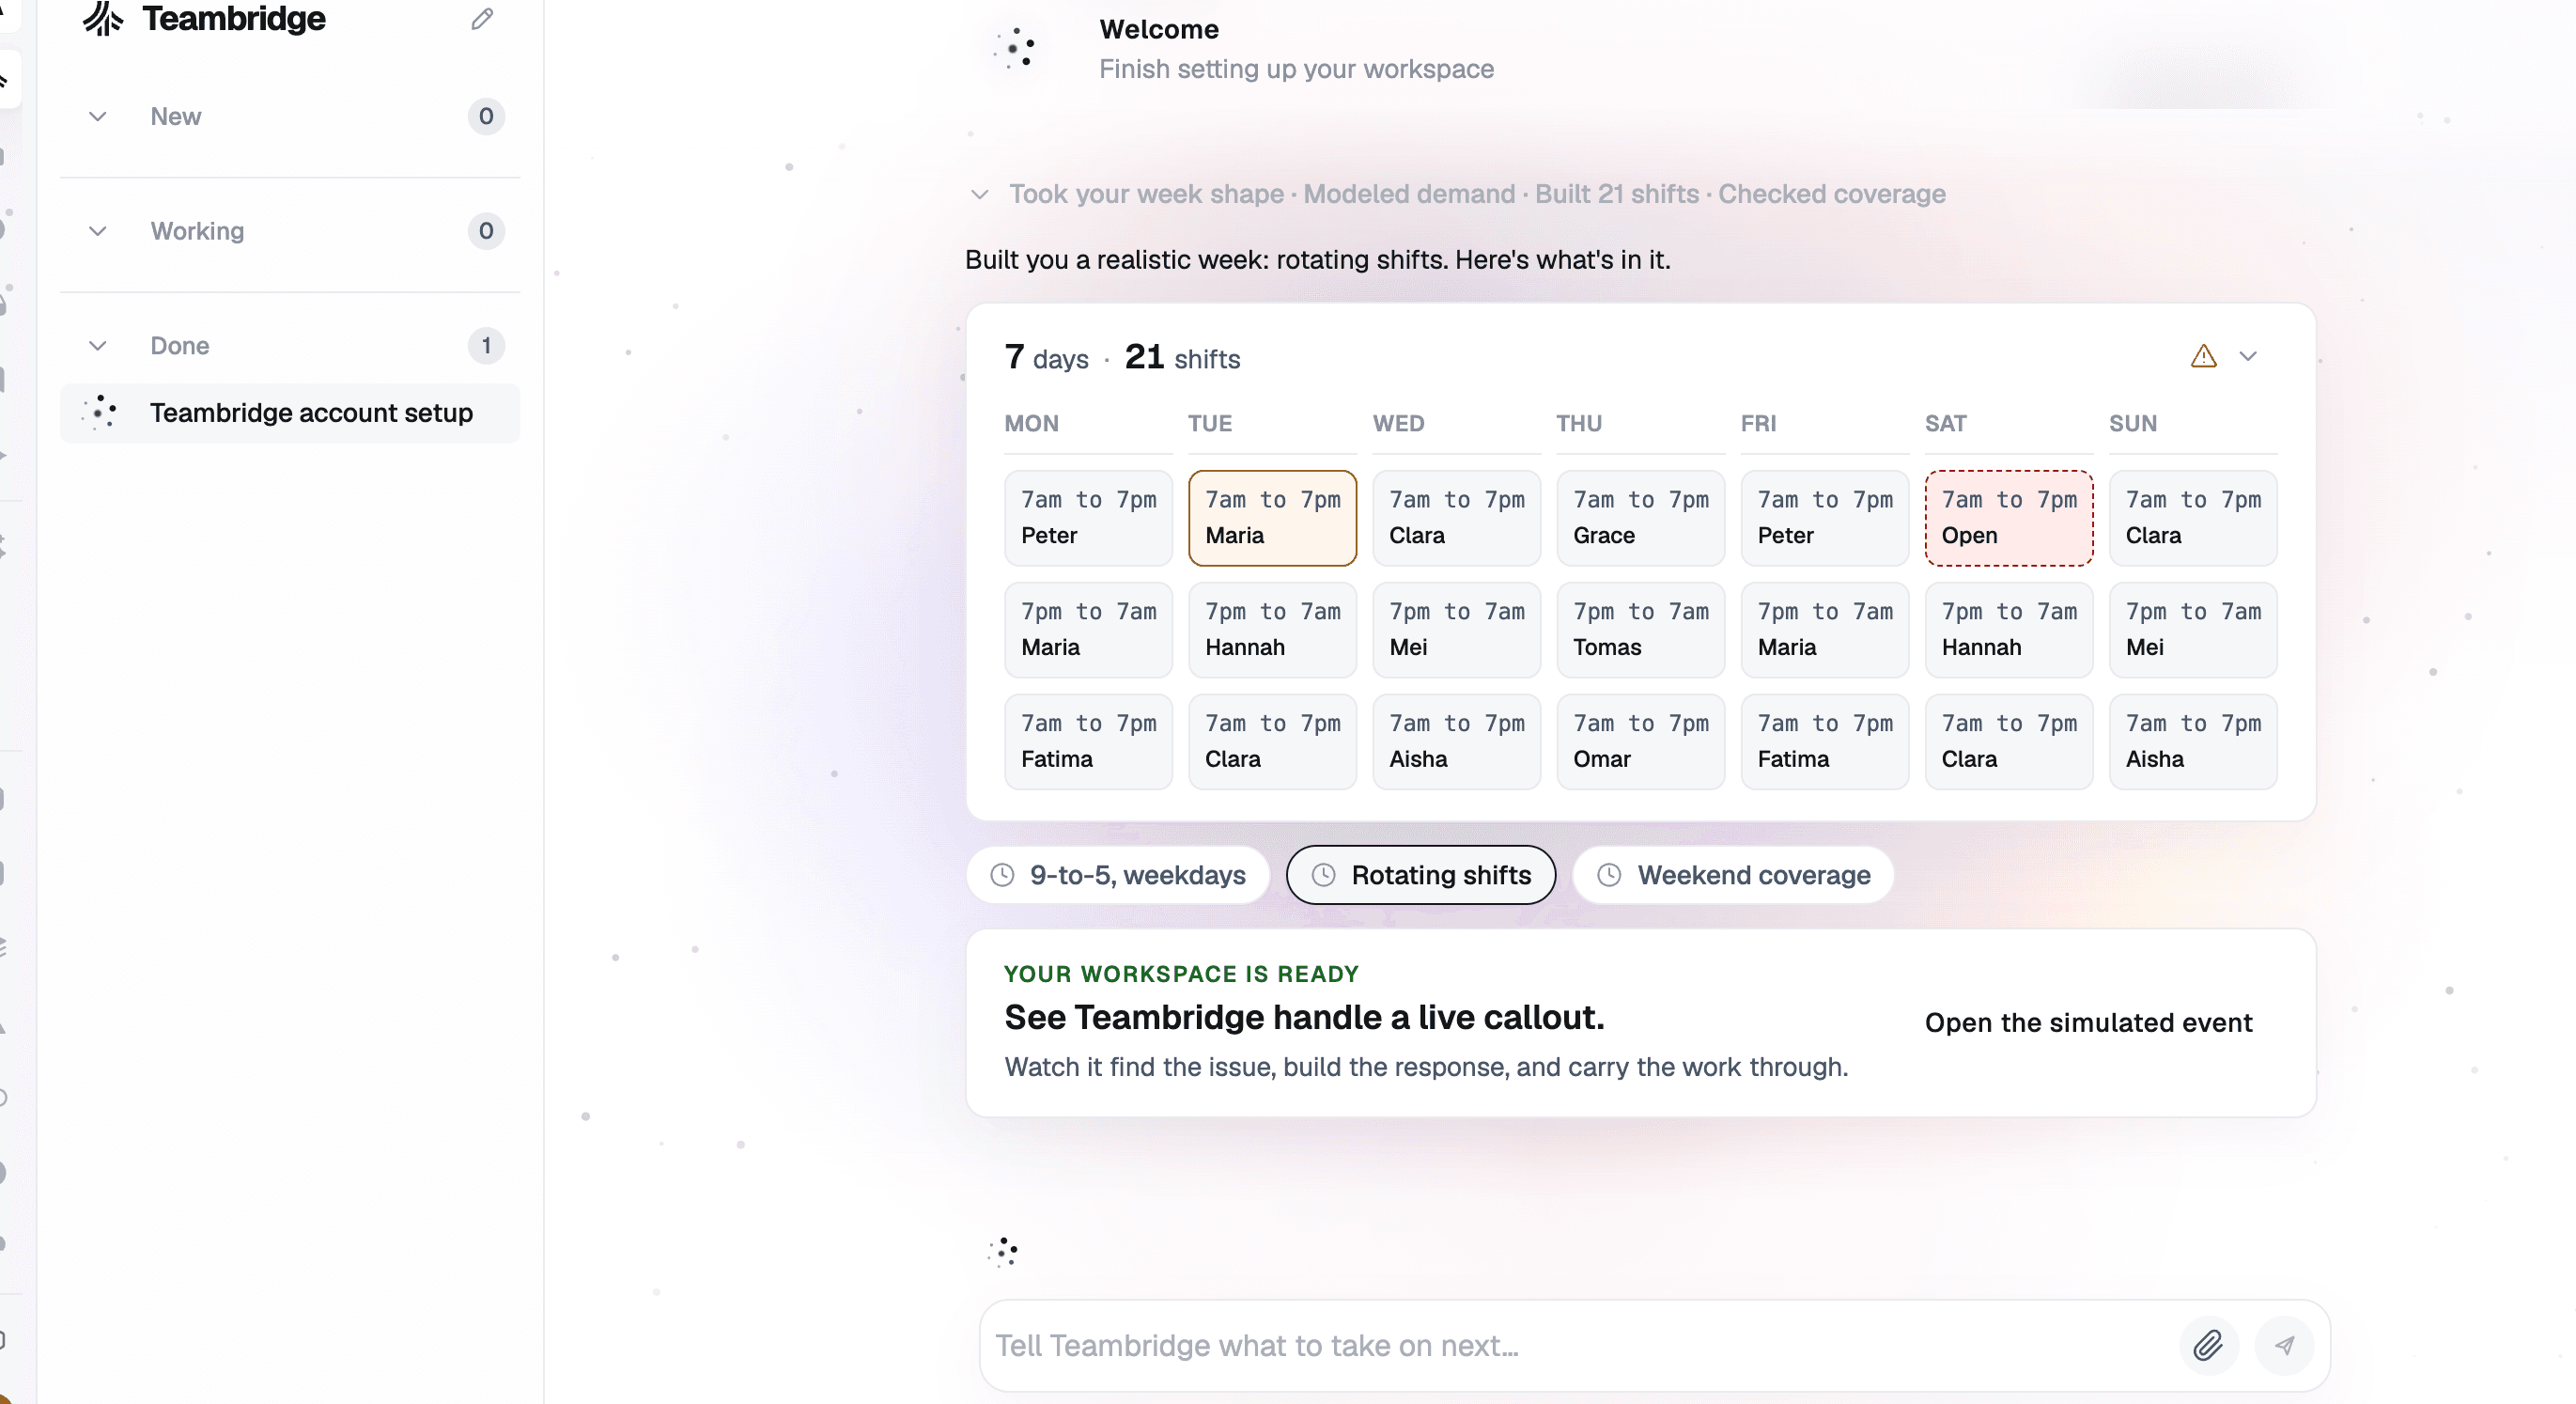Click the paperclip attach icon
This screenshot has height=1404, width=2576.
pos(2208,1346)
